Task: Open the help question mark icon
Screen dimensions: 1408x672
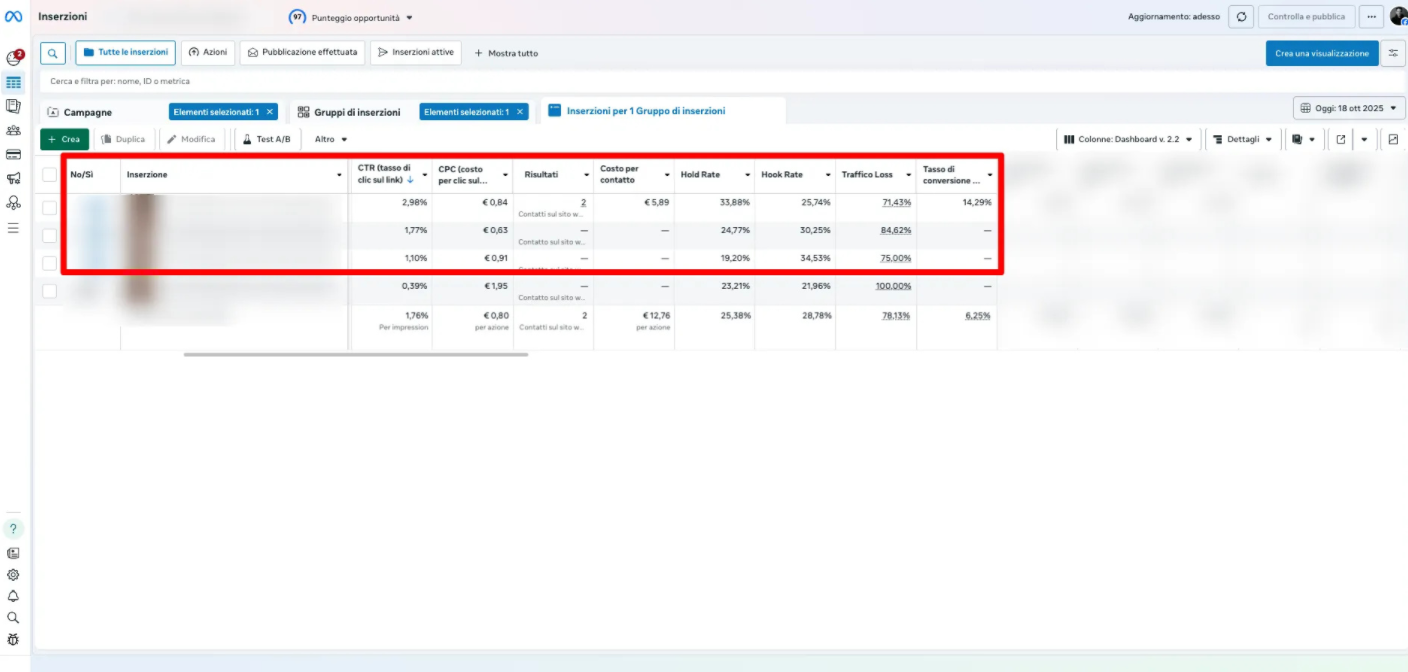Action: pyautogui.click(x=13, y=529)
